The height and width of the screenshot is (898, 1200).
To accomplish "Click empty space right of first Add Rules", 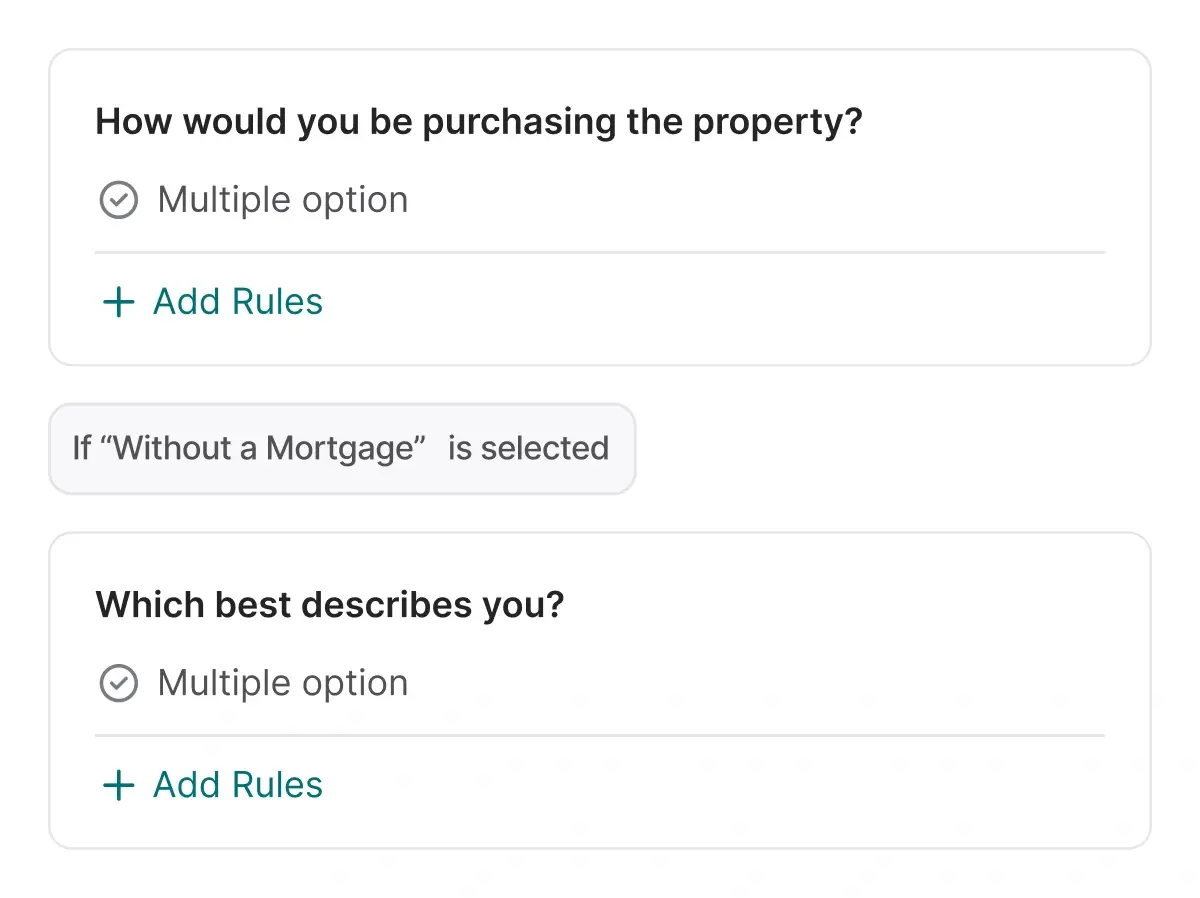I will point(700,302).
